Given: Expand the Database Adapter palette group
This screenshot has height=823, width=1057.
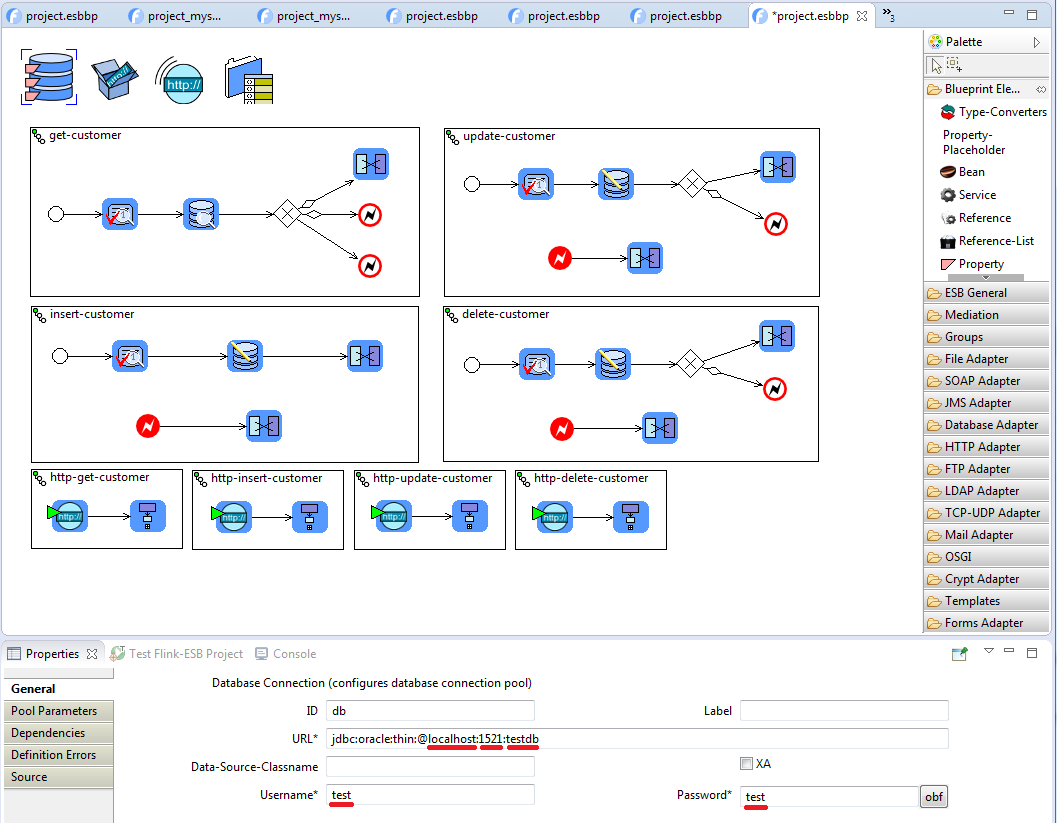Looking at the screenshot, I should (x=990, y=425).
